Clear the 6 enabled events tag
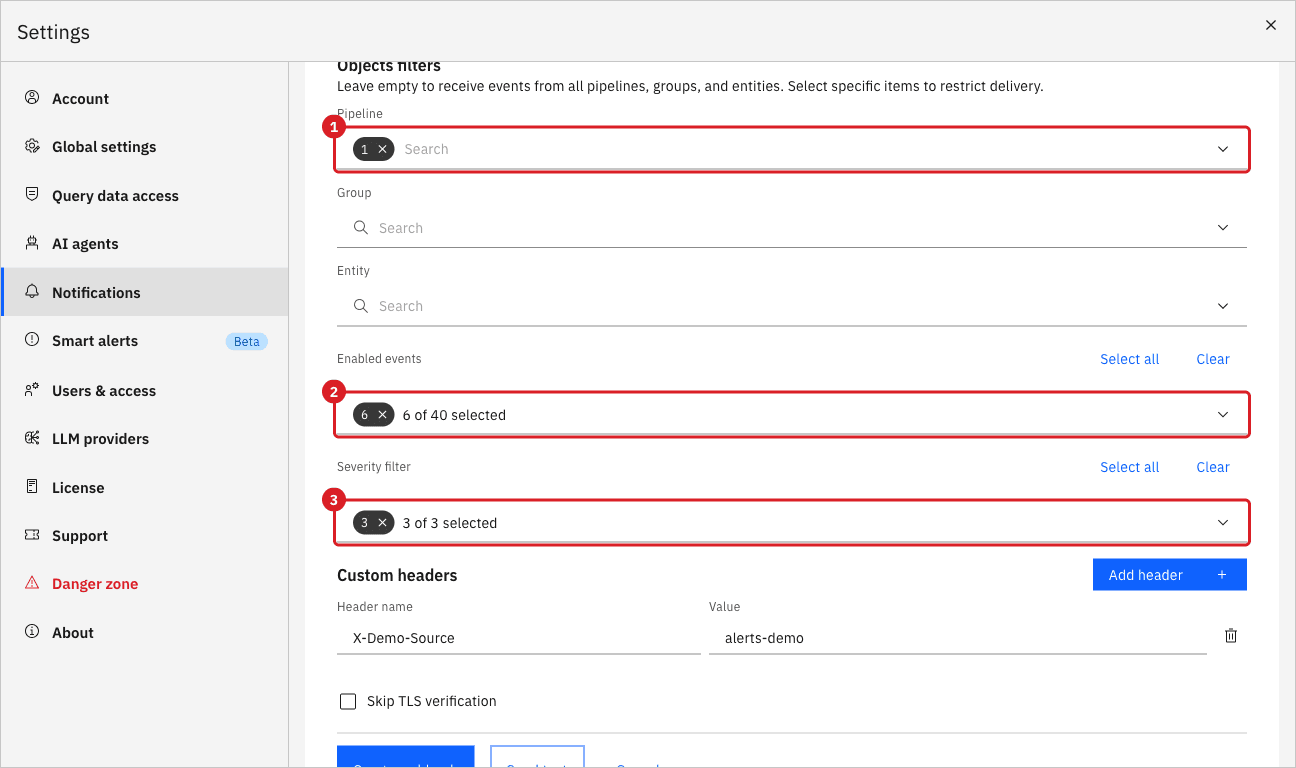 [382, 414]
